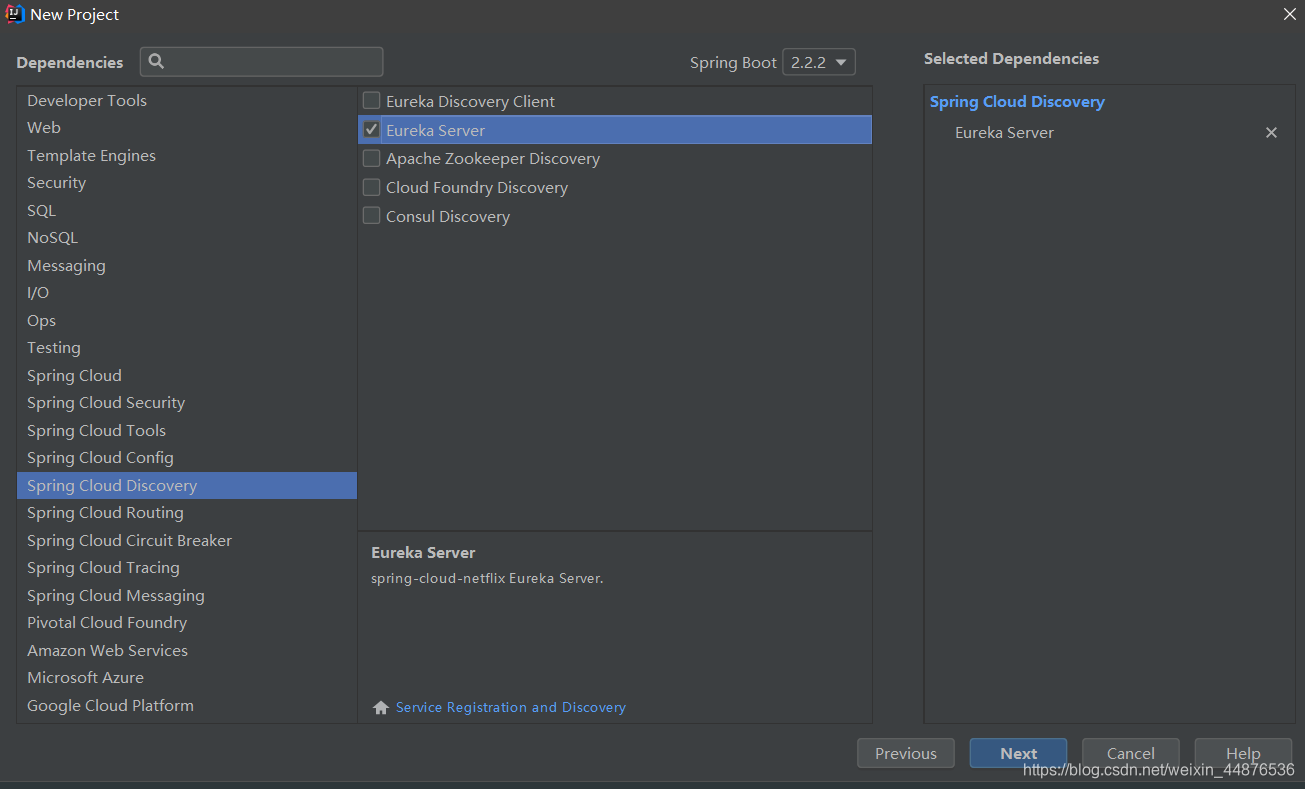This screenshot has height=789, width=1305.
Task: Select Eureka Server in Selected Dependencies panel
Action: tap(1004, 133)
